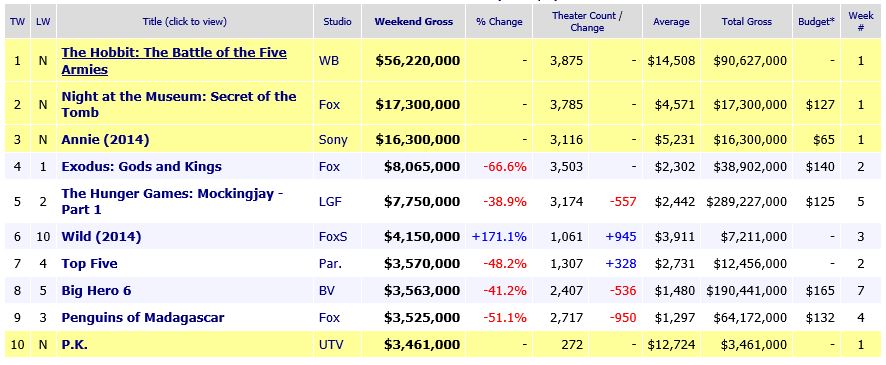The image size is (886, 365).
Task: View Exodus: Gods and Kings details
Action: click(141, 167)
